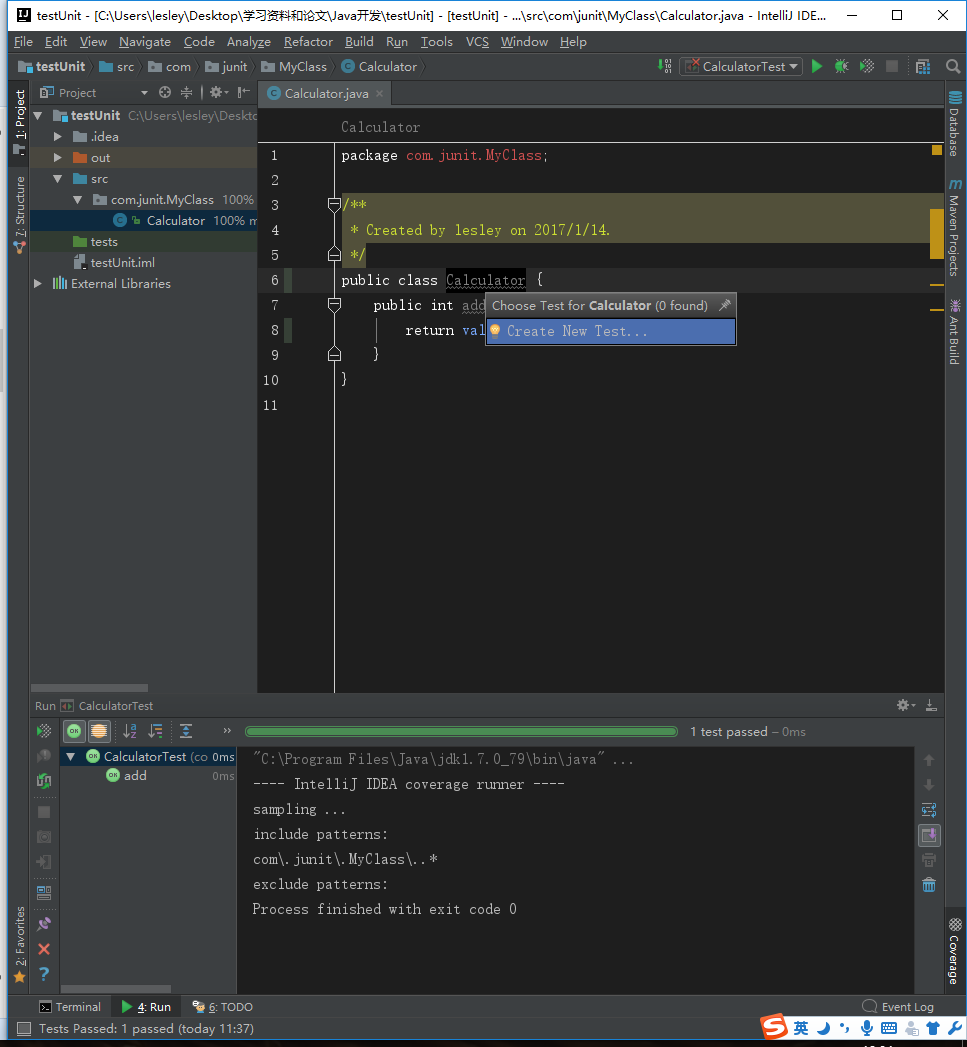Select the Calculator.java editor tab
The image size is (967, 1047).
pyautogui.click(x=325, y=93)
